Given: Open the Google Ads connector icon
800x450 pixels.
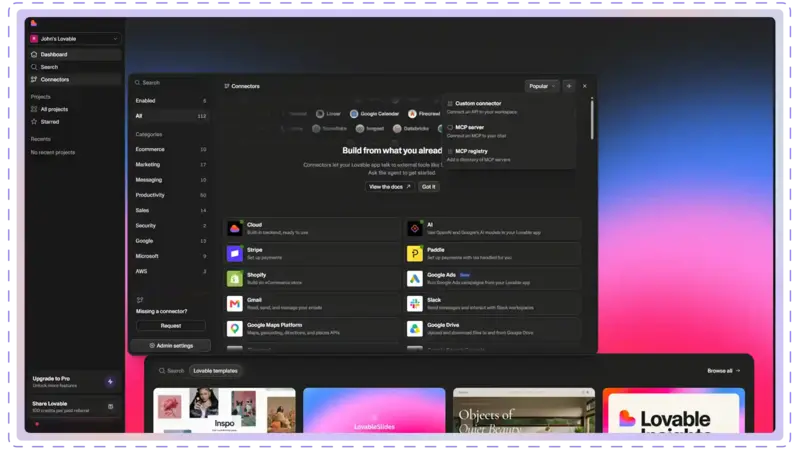Looking at the screenshot, I should [x=415, y=279].
